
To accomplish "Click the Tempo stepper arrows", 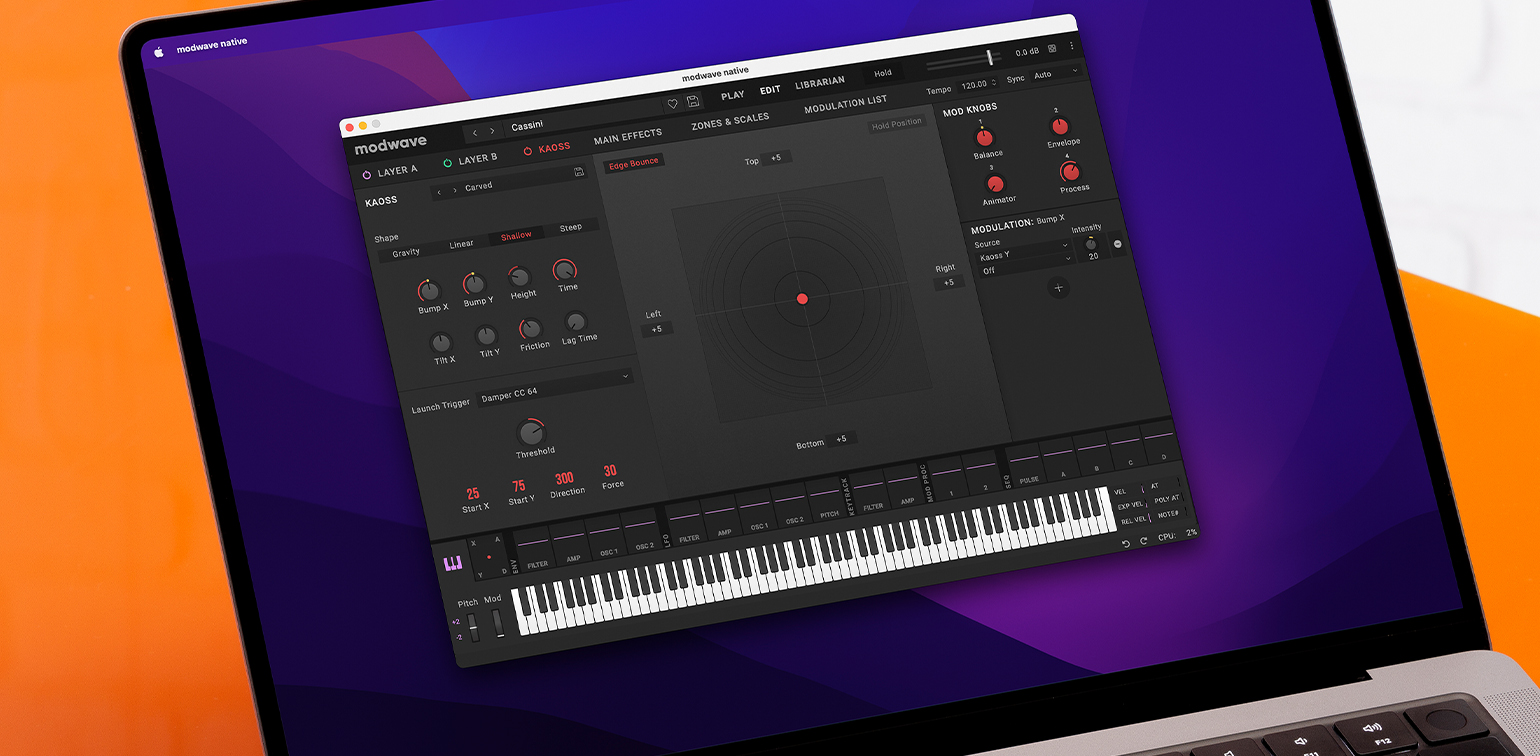I will pos(993,82).
